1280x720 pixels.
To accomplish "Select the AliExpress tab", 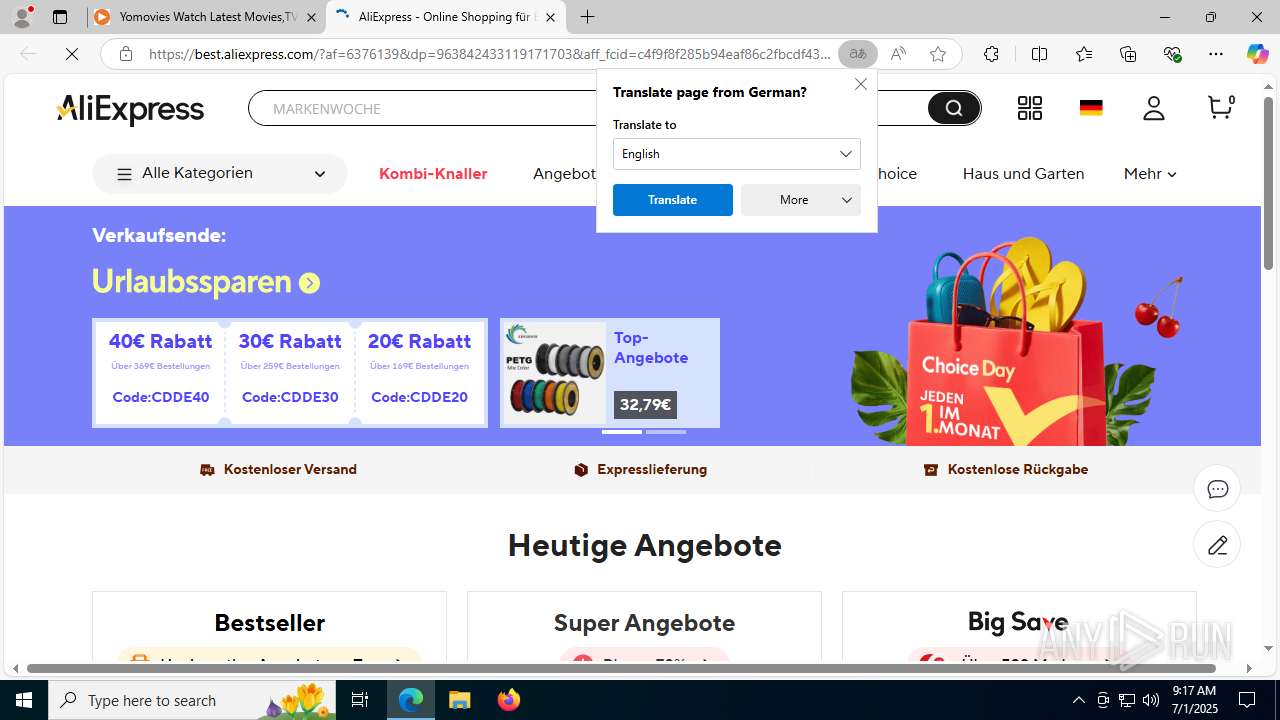I will [446, 17].
